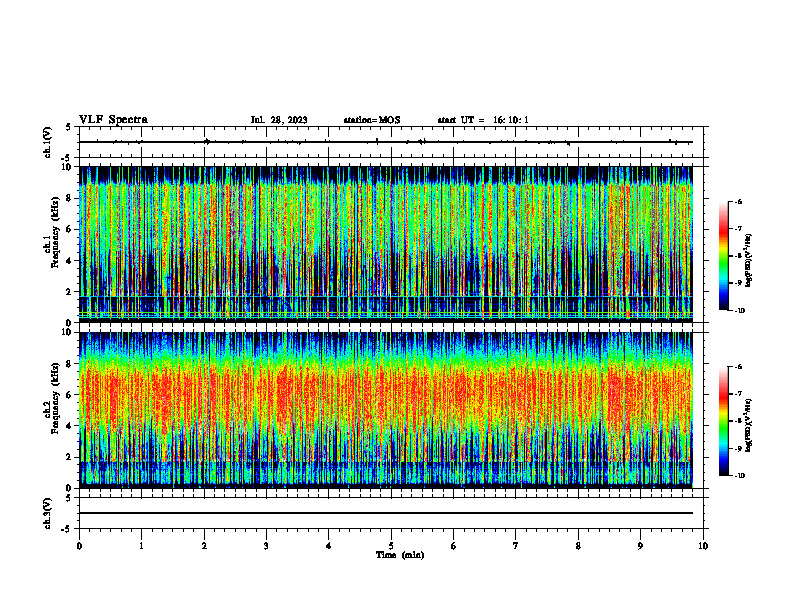Click time axis tick label "5"
The image size is (792, 612).
tap(391, 546)
